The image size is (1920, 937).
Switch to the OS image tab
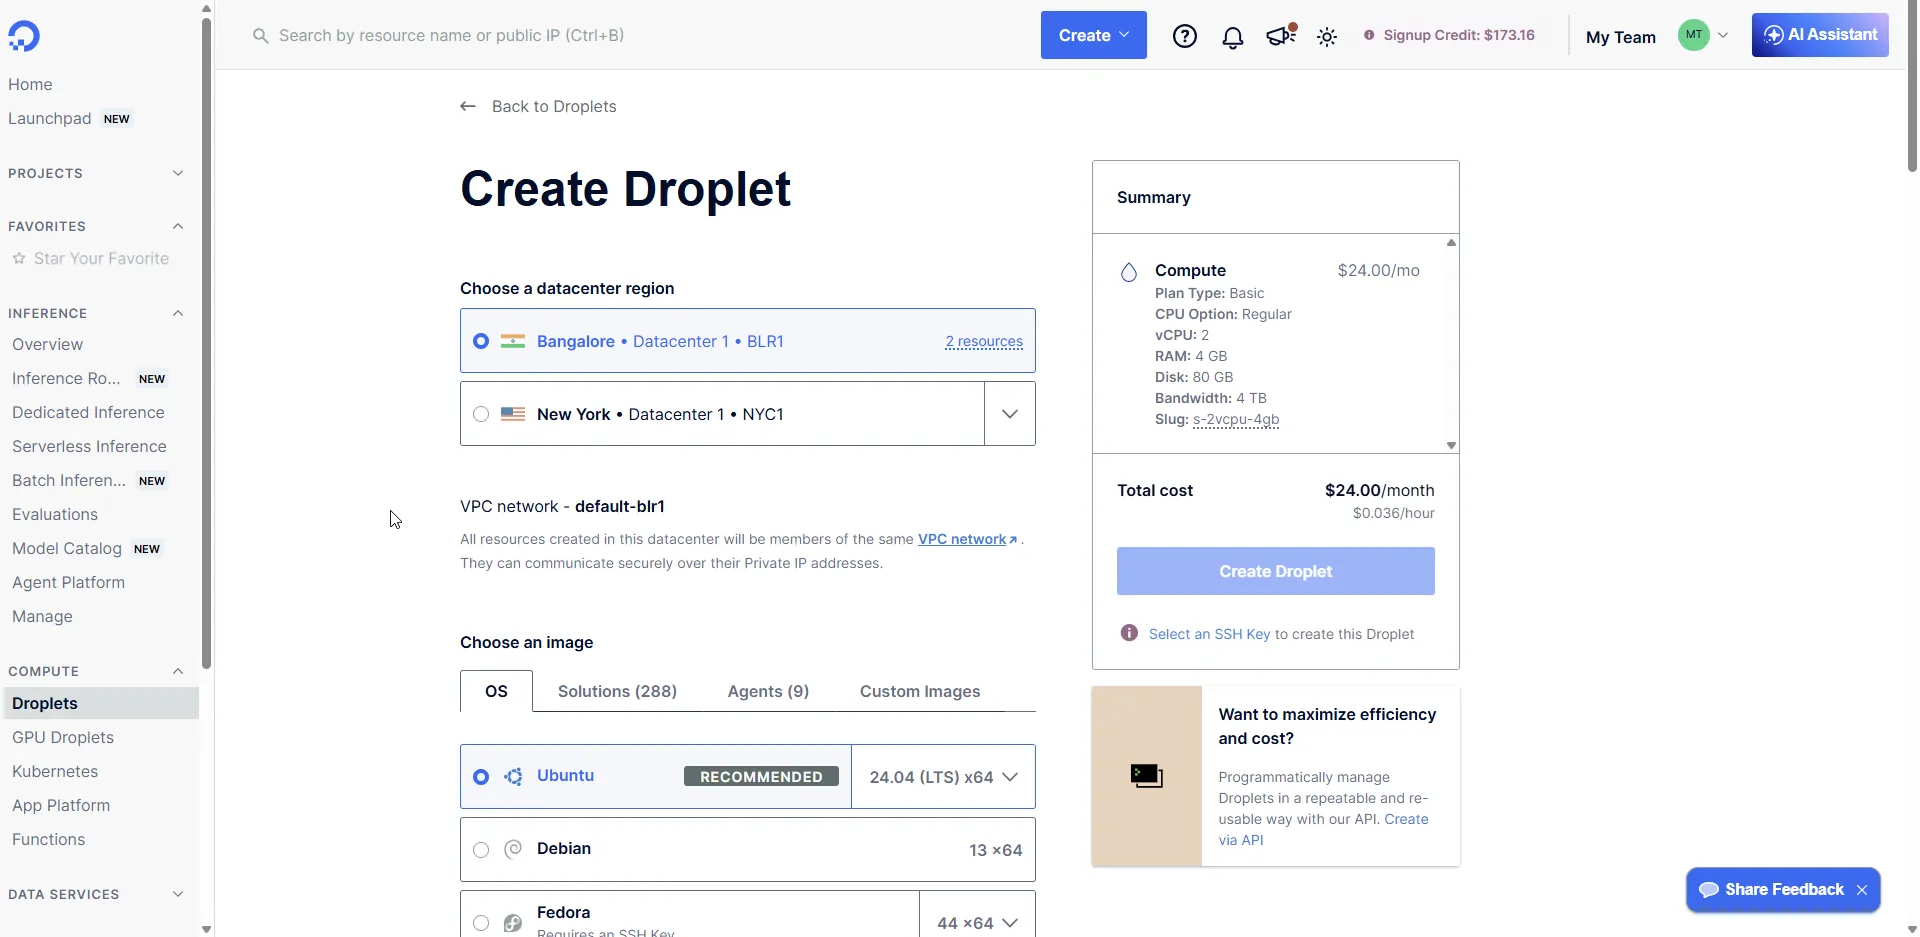click(x=496, y=691)
